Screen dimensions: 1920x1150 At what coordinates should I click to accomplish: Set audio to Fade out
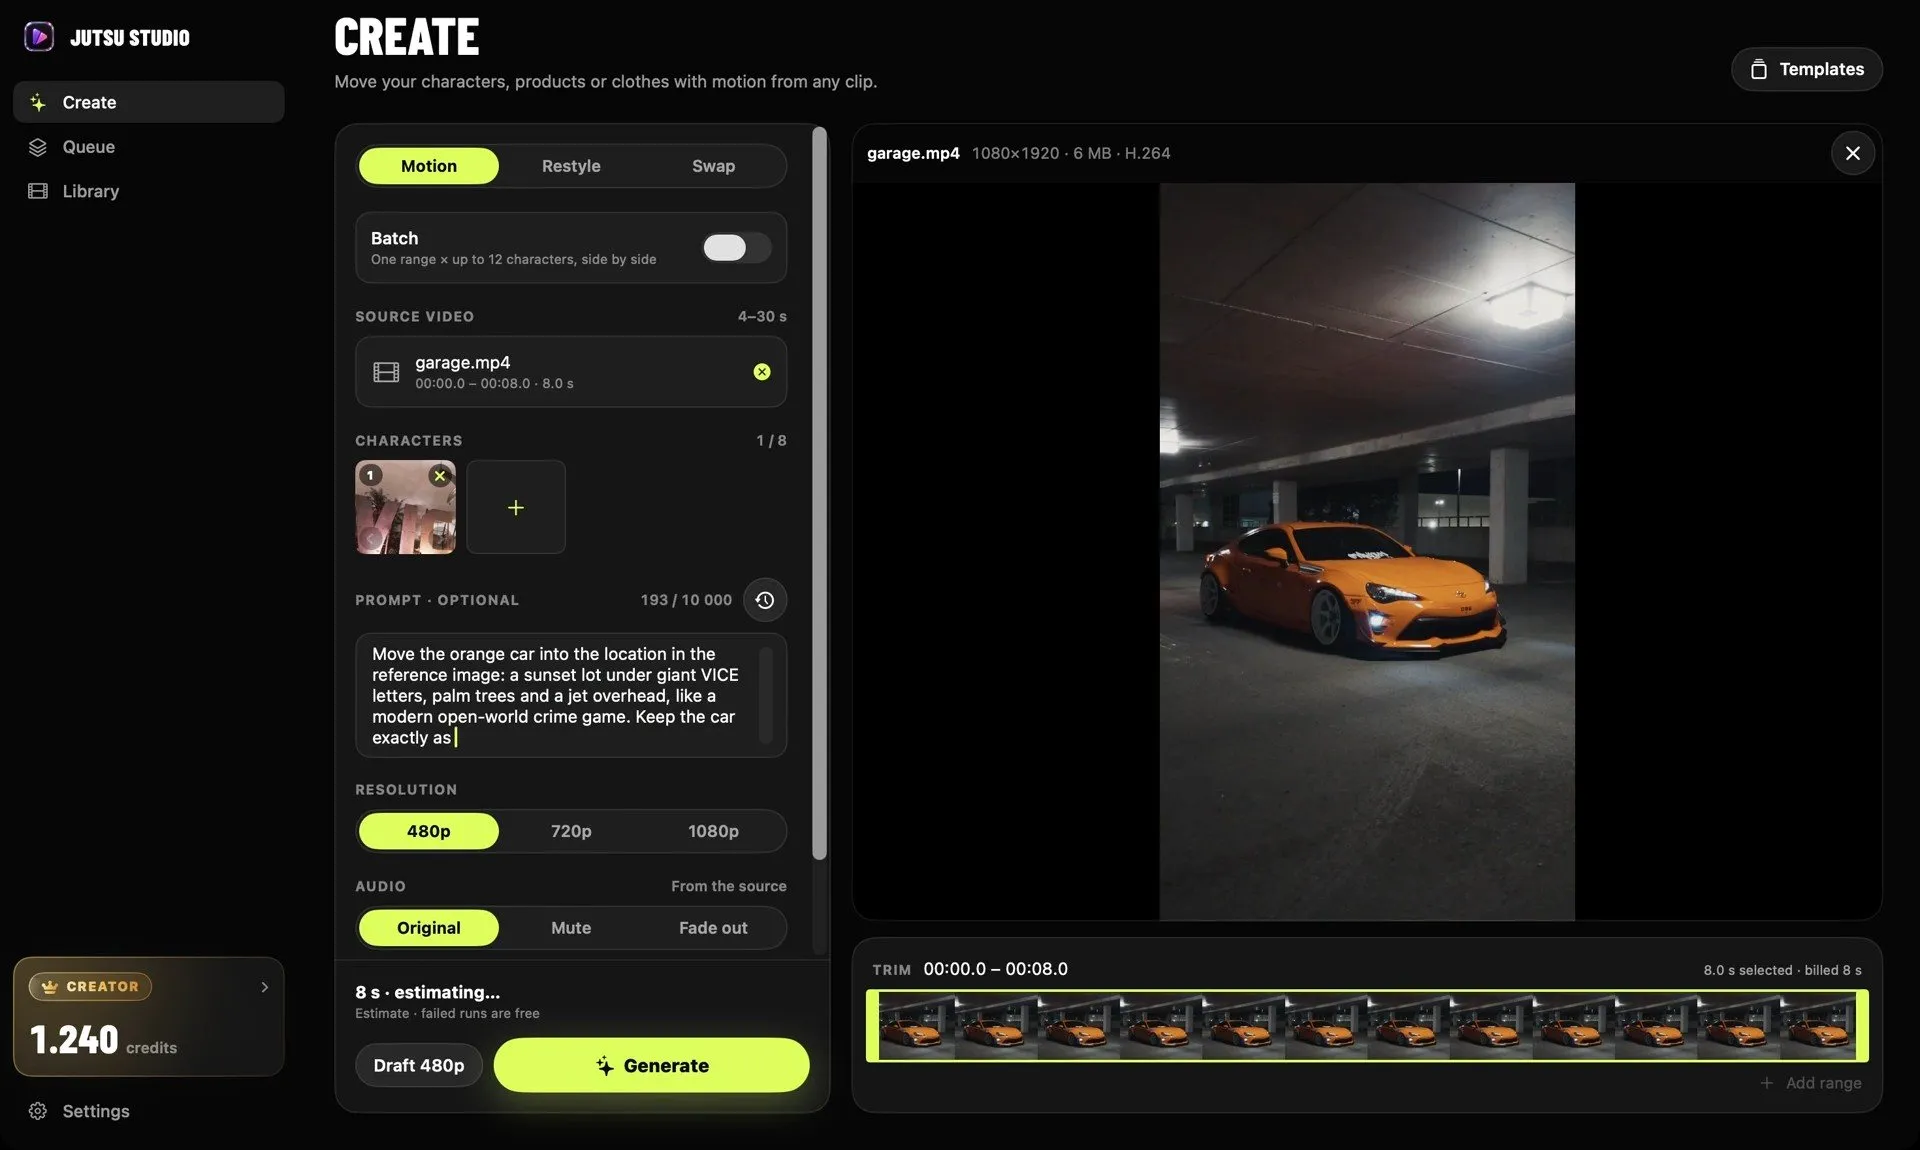[713, 928]
